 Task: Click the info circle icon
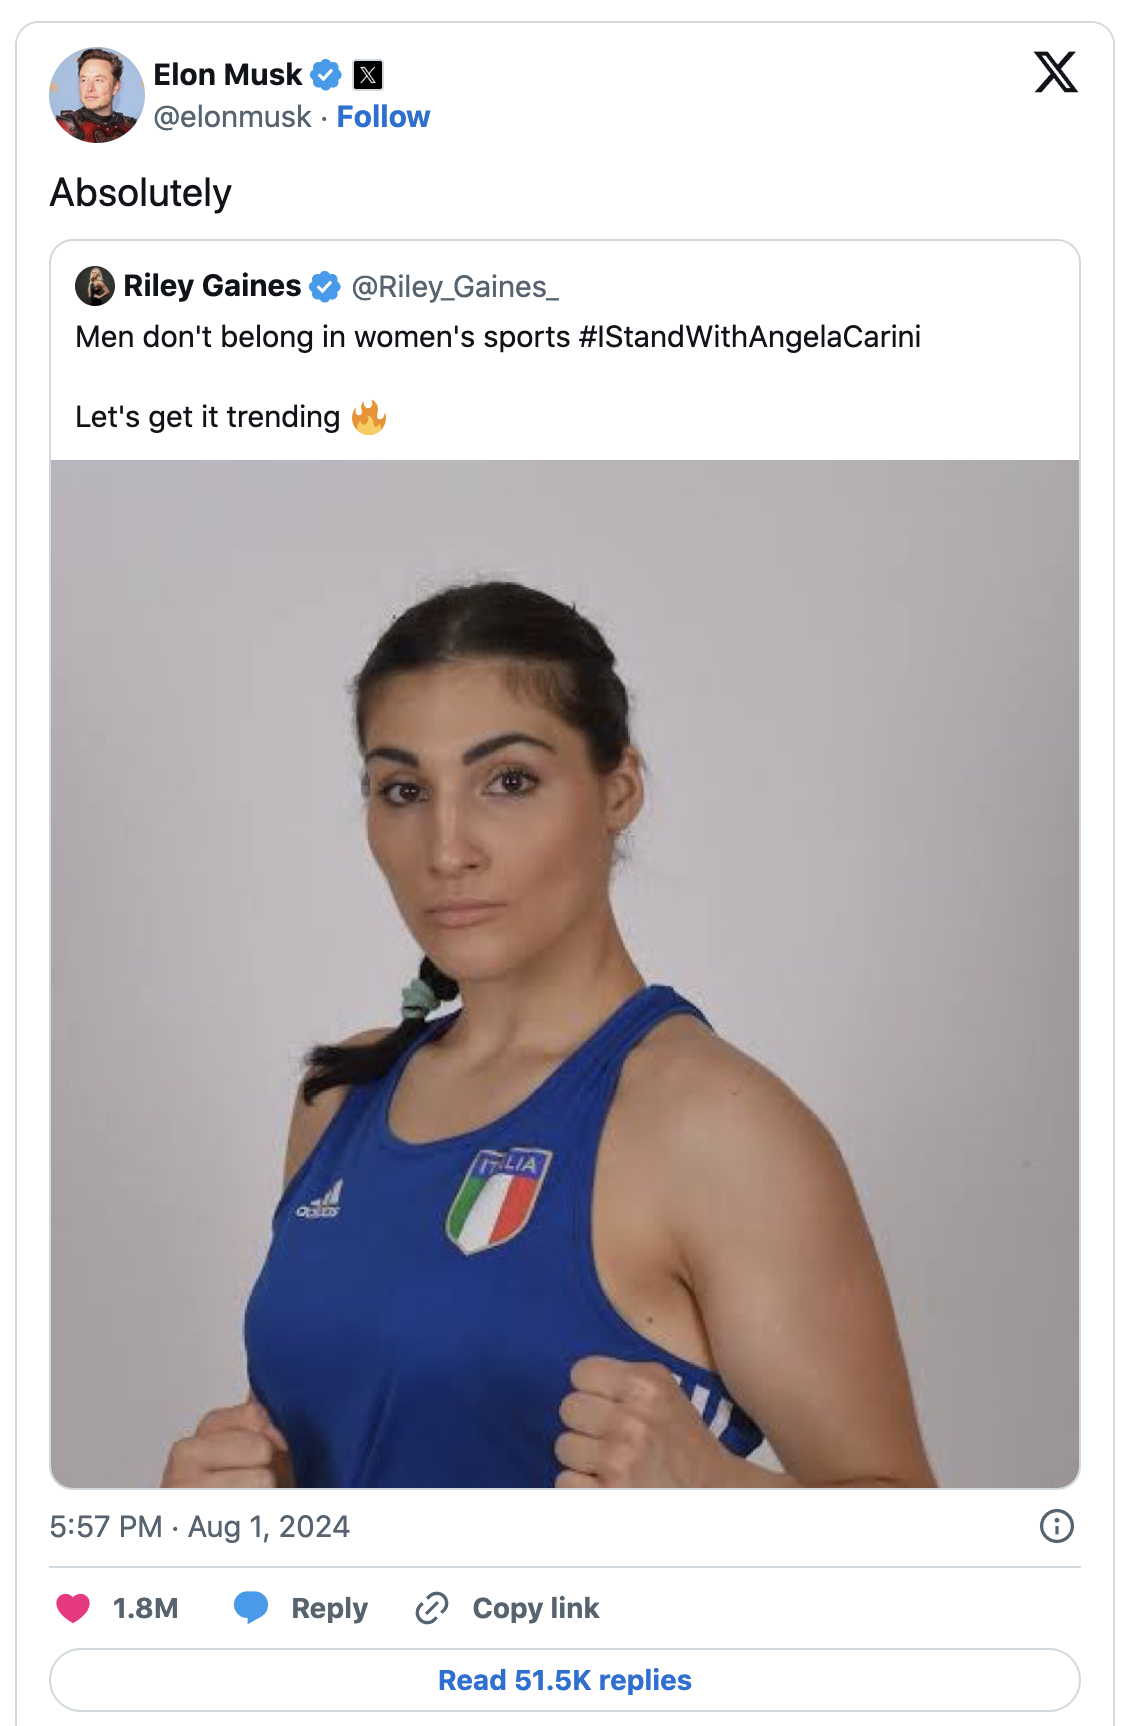[x=1057, y=1526]
